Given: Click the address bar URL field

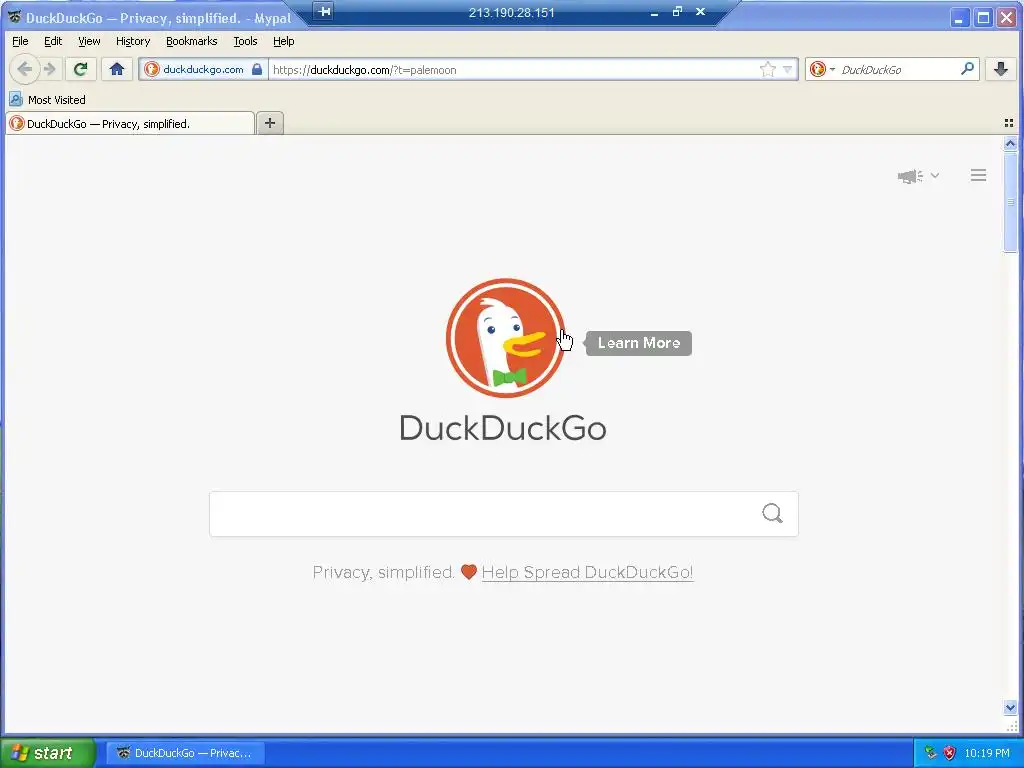Looking at the screenshot, I should point(513,69).
